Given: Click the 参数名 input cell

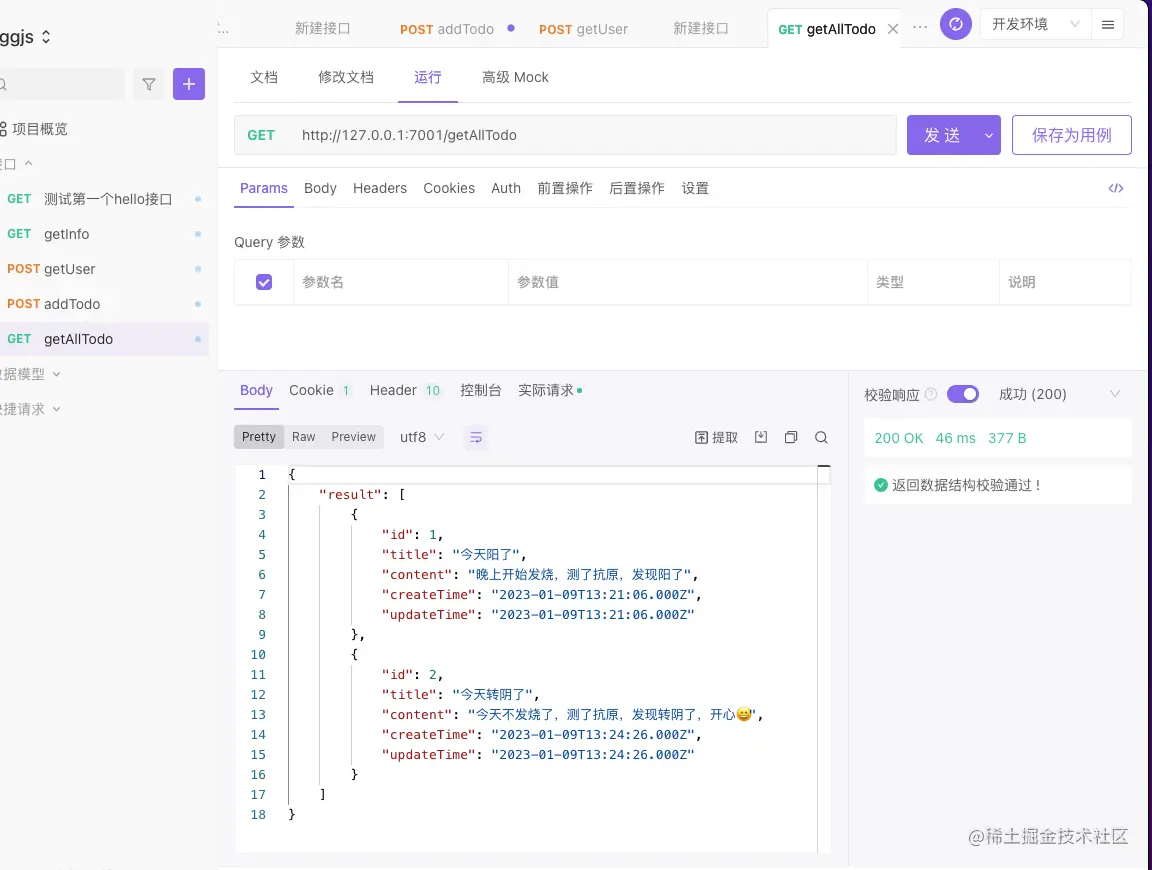Looking at the screenshot, I should click(x=400, y=282).
